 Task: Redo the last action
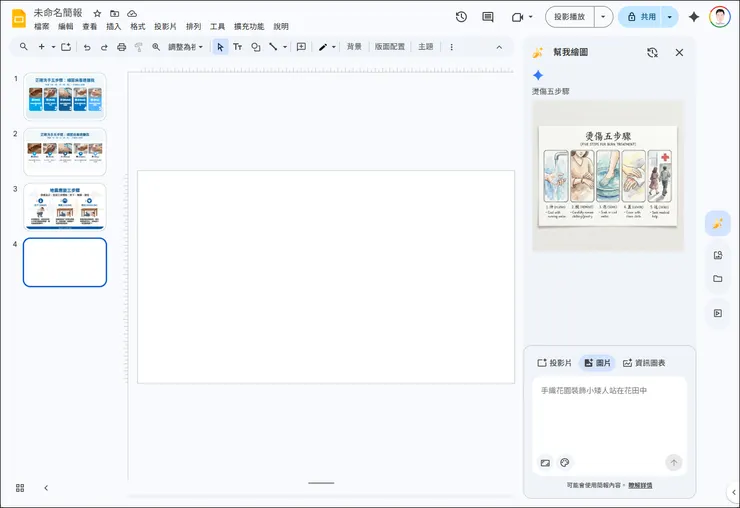click(104, 47)
